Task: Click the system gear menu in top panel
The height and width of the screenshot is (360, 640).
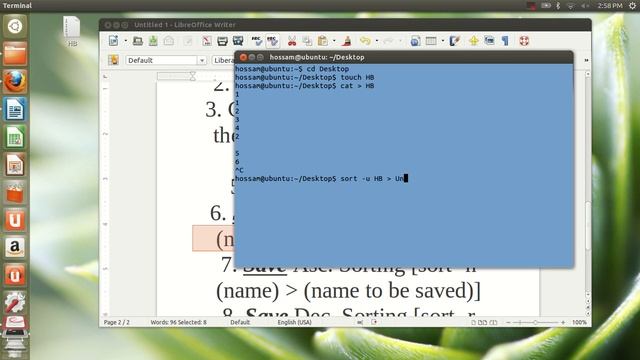Action: (x=632, y=5)
